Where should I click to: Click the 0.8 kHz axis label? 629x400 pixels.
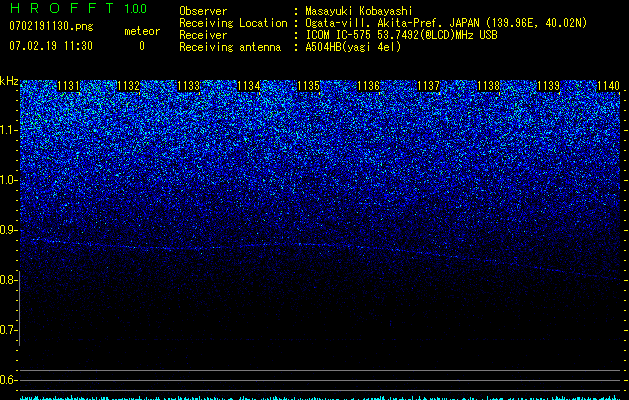pos(8,280)
